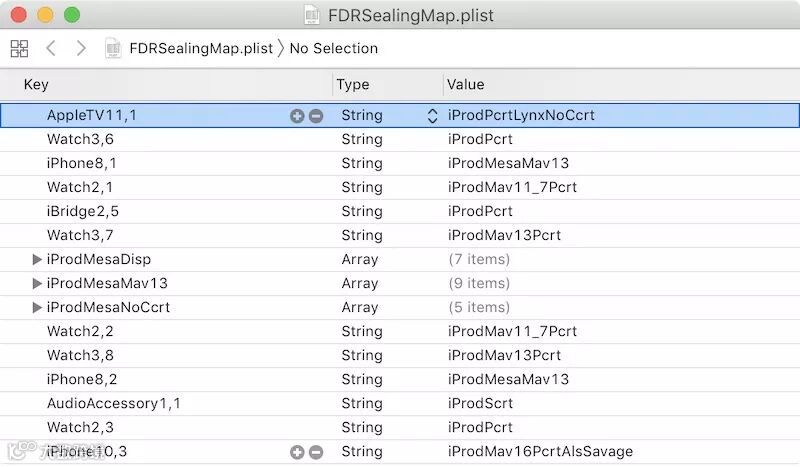Expand the iProdMesaMav13 array

tap(37, 283)
